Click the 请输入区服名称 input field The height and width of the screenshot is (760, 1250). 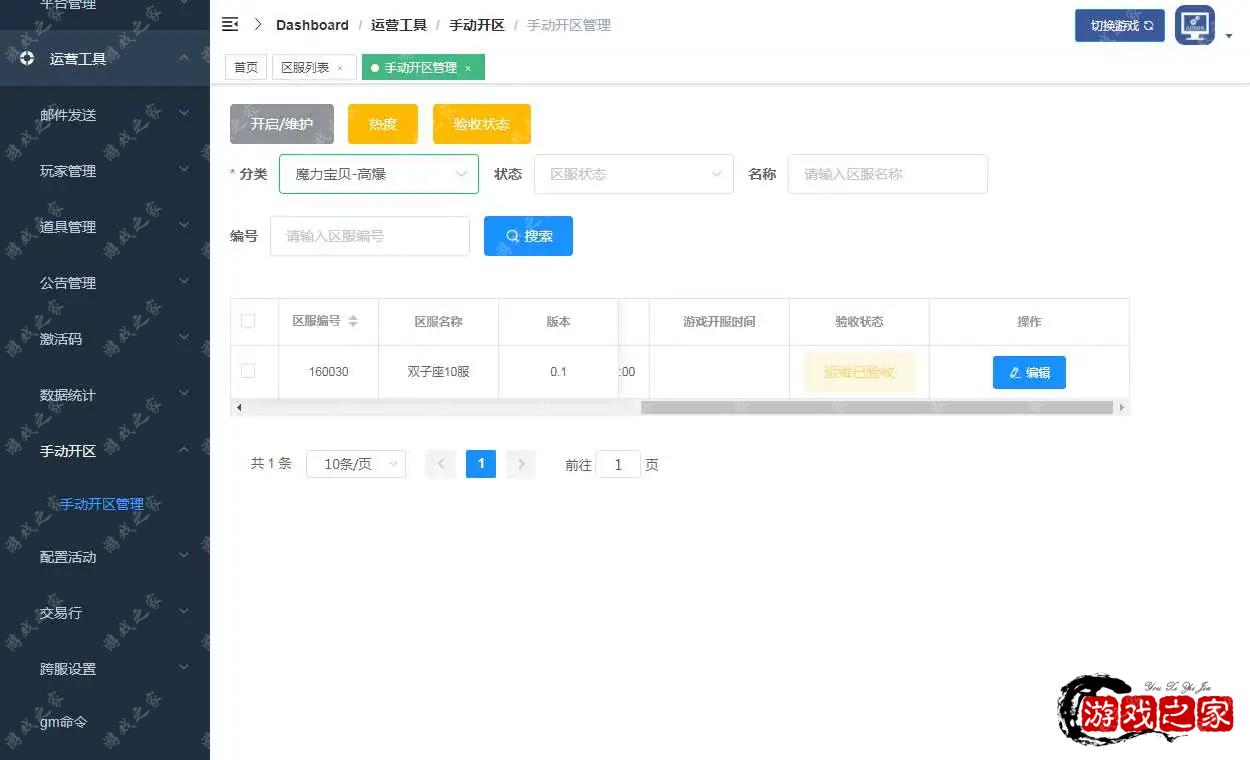click(887, 174)
